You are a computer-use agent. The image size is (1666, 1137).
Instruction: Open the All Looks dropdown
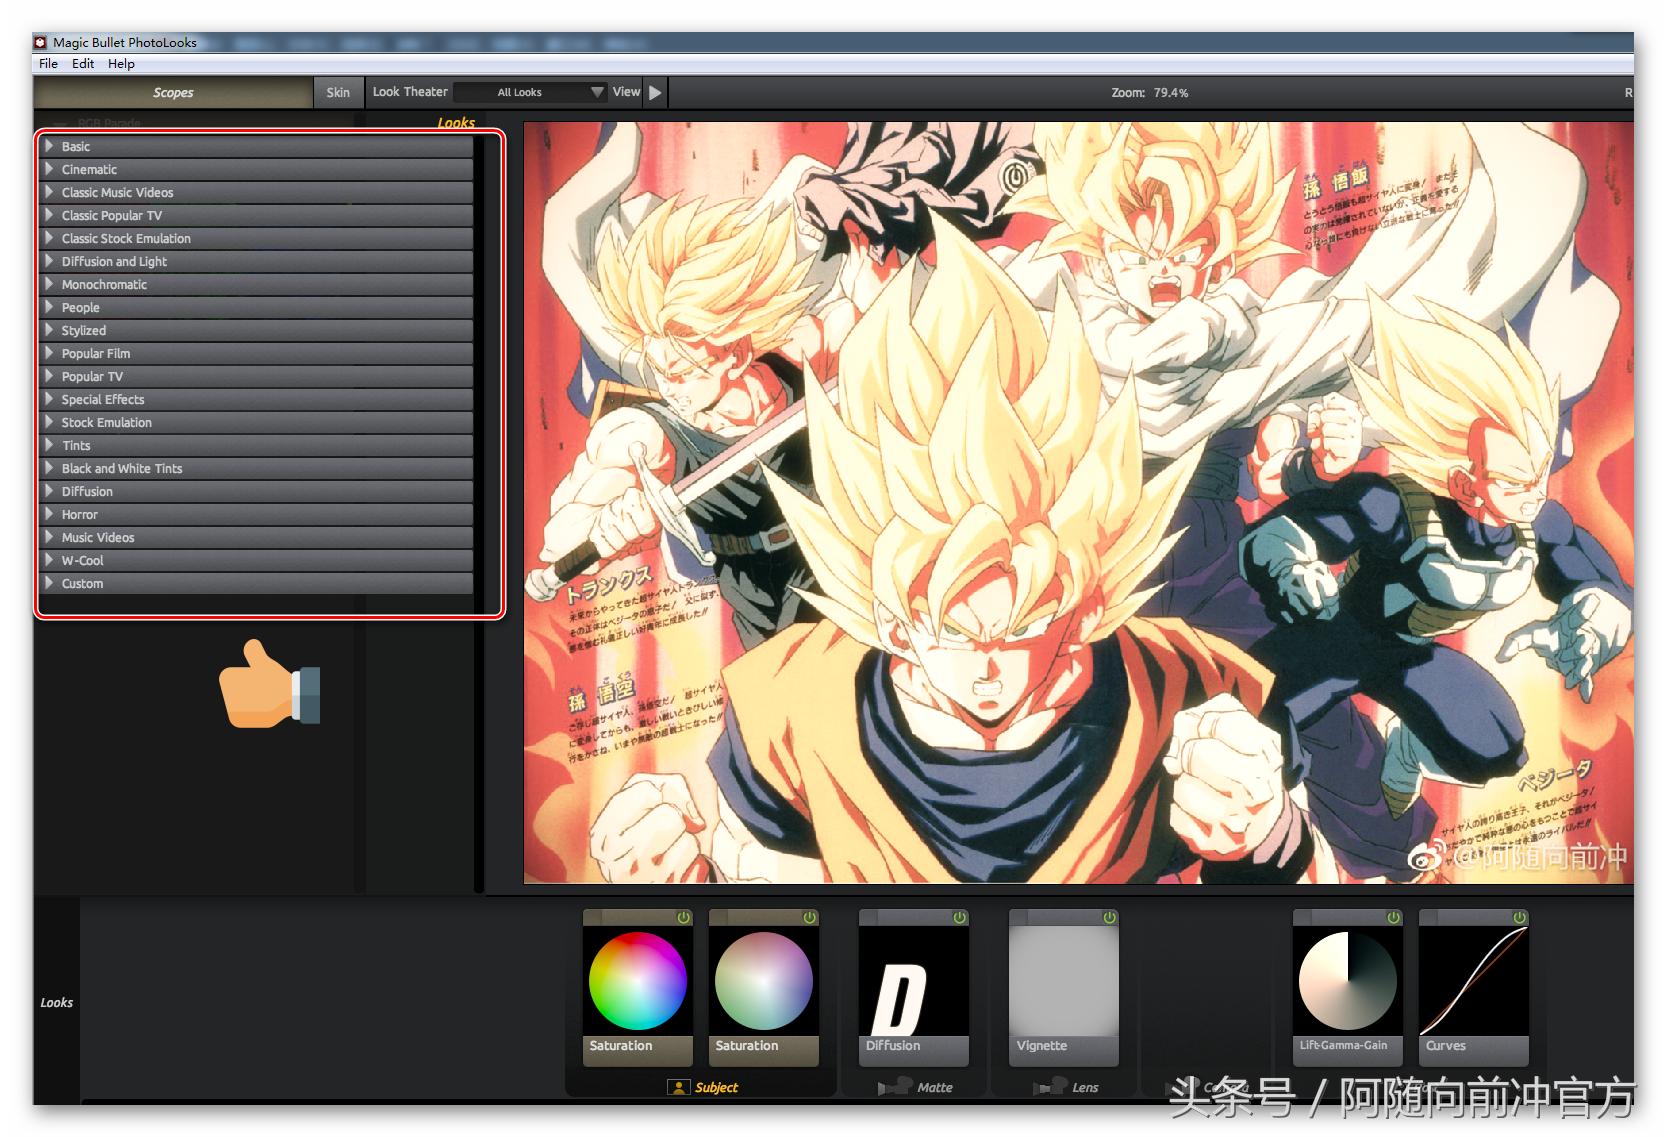pos(530,92)
